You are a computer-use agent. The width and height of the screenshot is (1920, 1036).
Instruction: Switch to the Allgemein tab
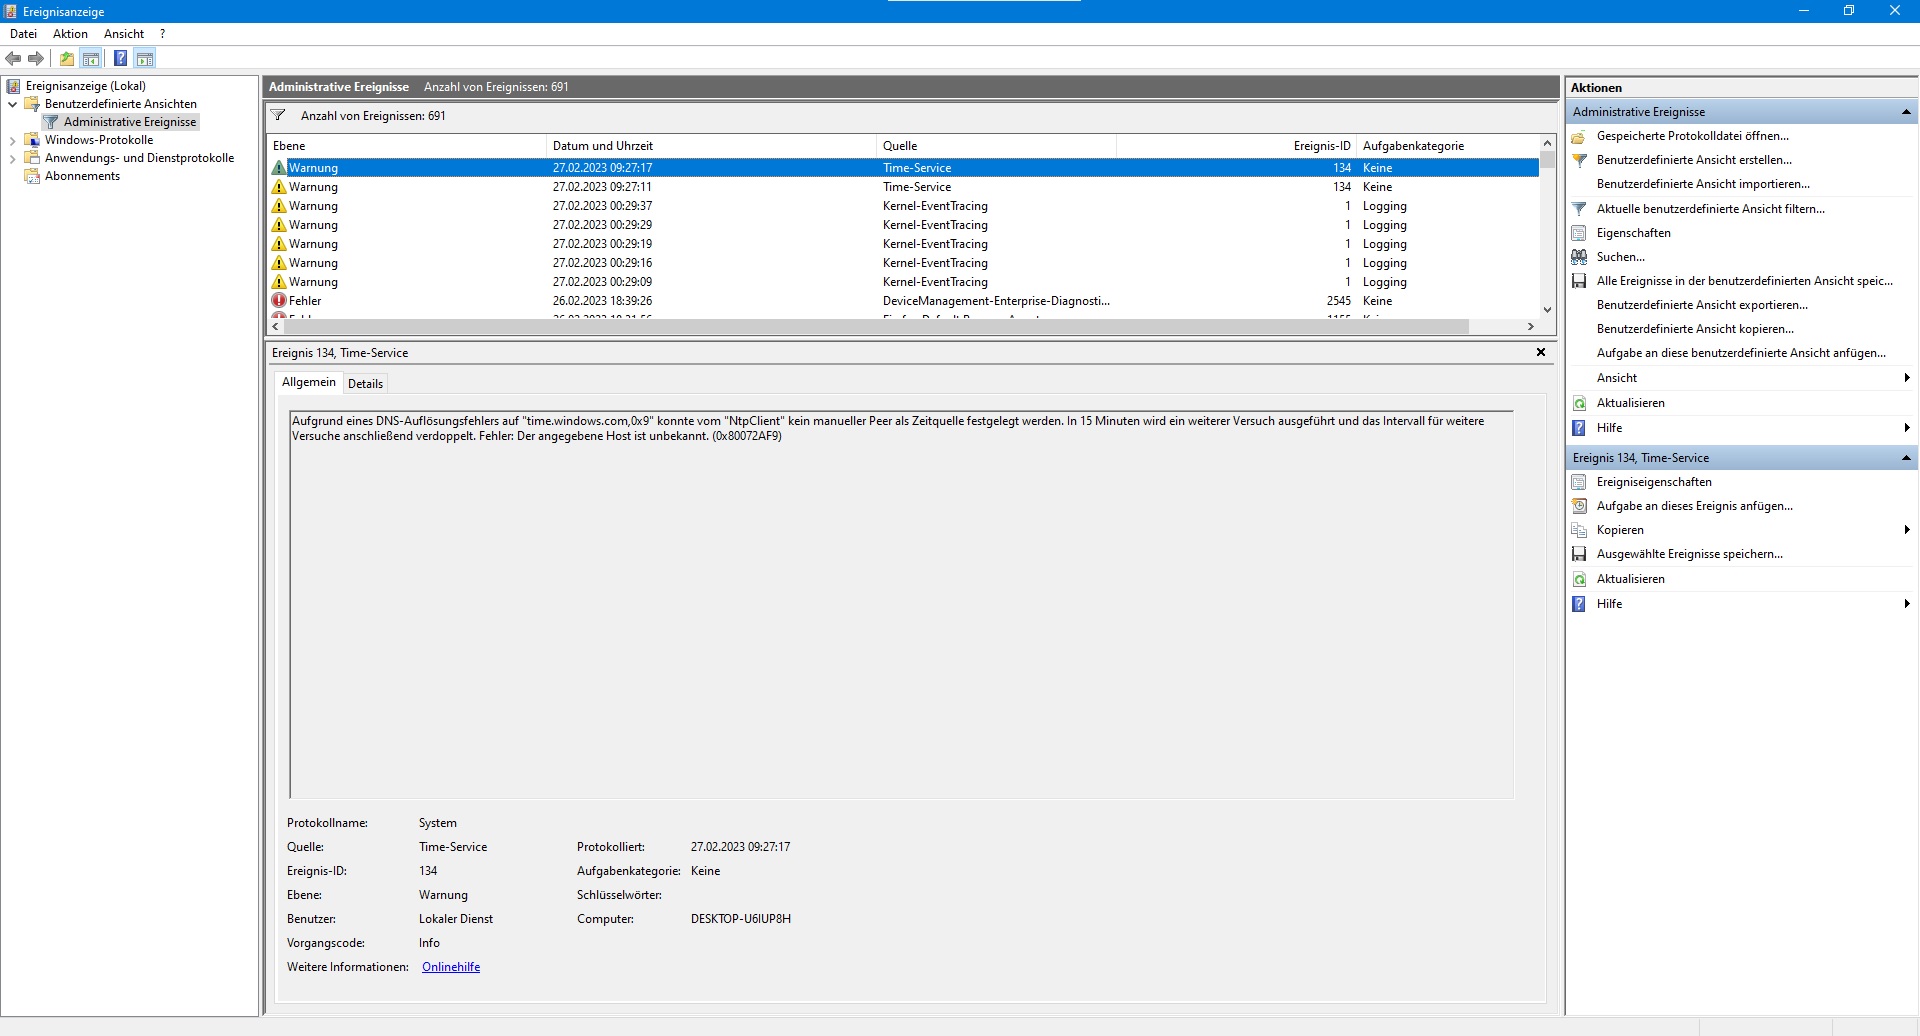tap(309, 382)
